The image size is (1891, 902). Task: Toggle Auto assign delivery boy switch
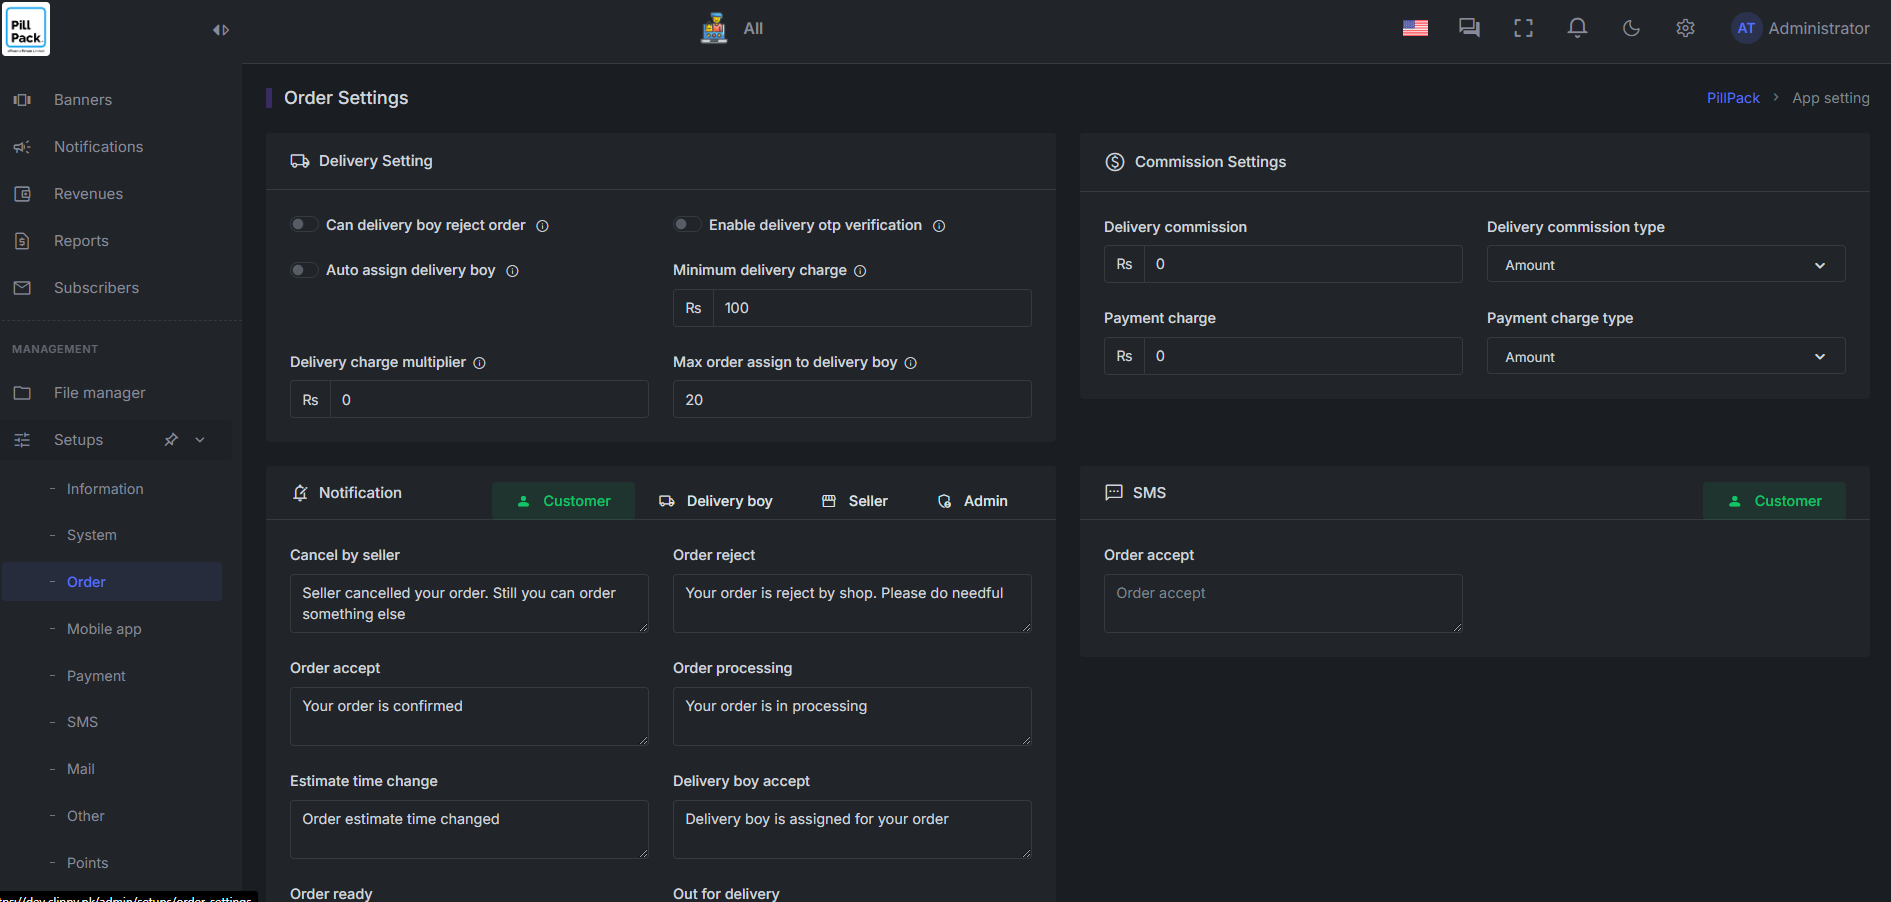coord(304,270)
